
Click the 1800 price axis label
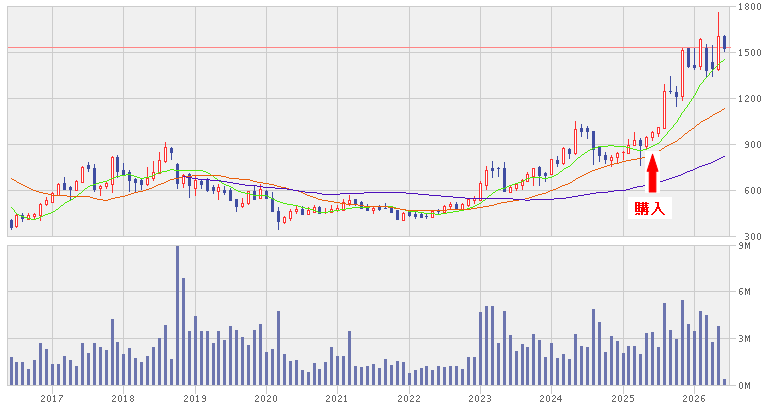(x=749, y=7)
